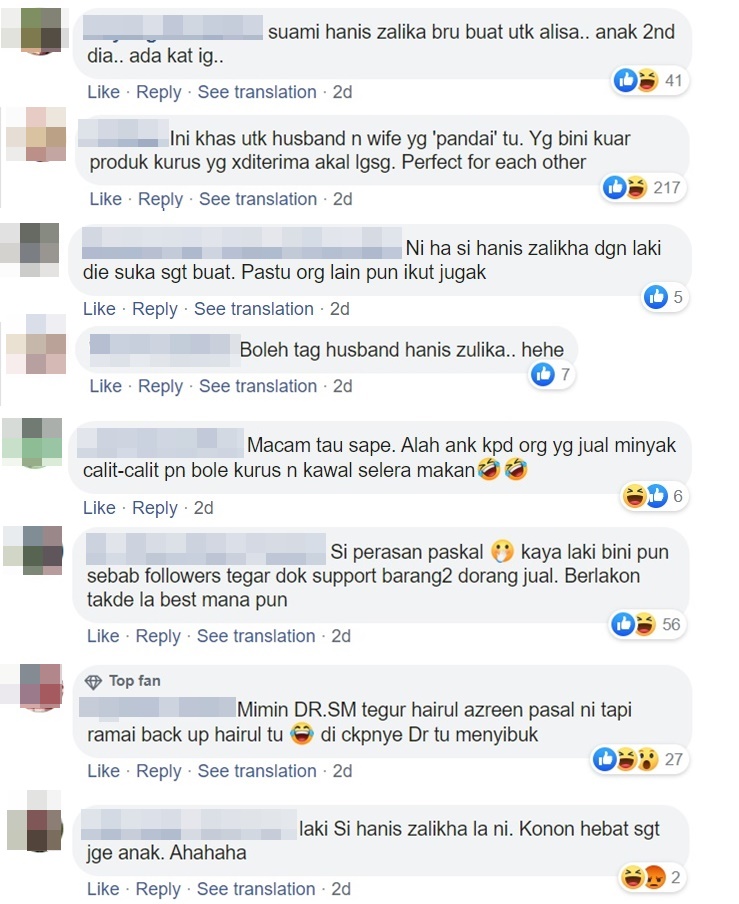Reply to the 'Perfect for each other' comment

[x=160, y=199]
